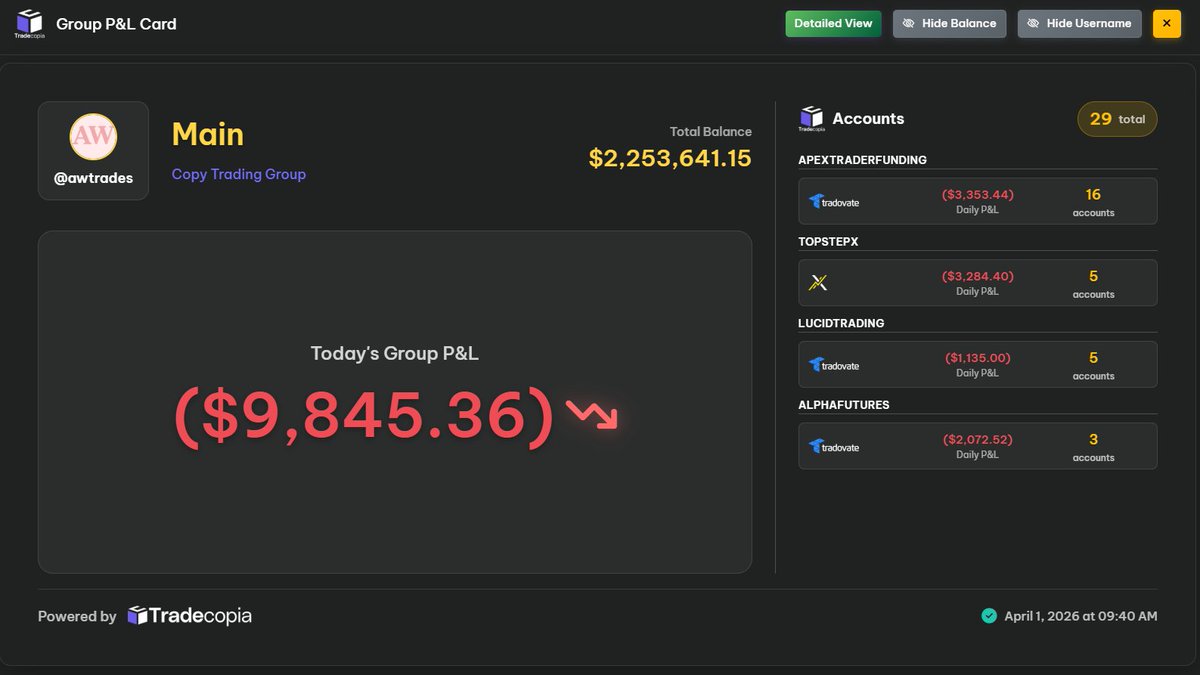Click the Accounts heading
The height and width of the screenshot is (675, 1200).
(x=868, y=119)
